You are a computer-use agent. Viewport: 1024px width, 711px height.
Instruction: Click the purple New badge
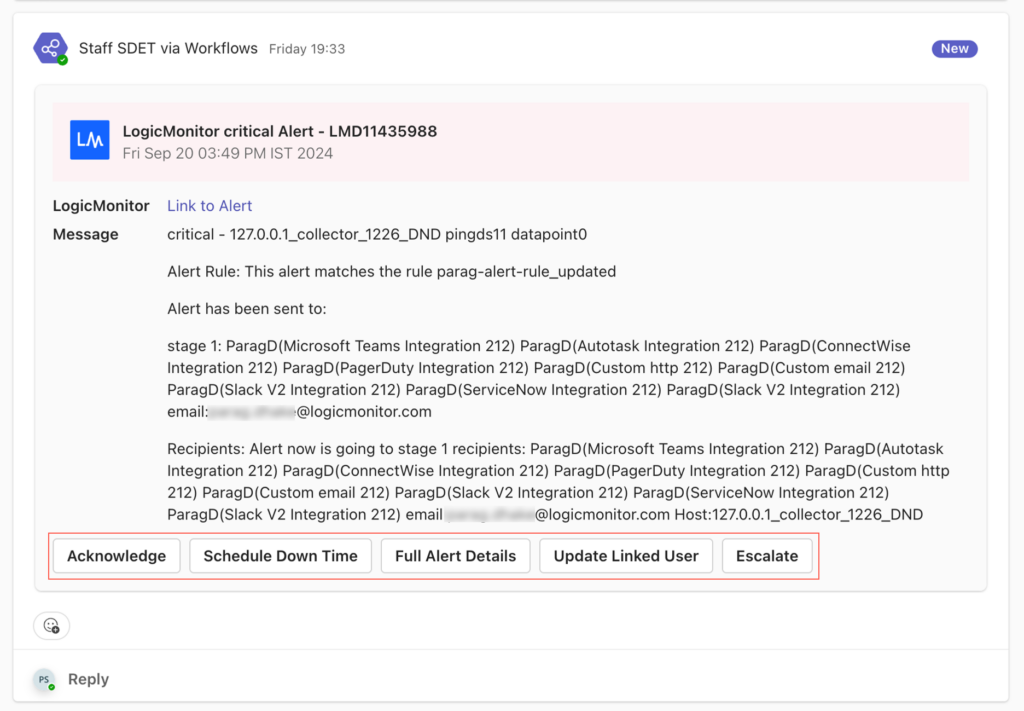tap(954, 48)
